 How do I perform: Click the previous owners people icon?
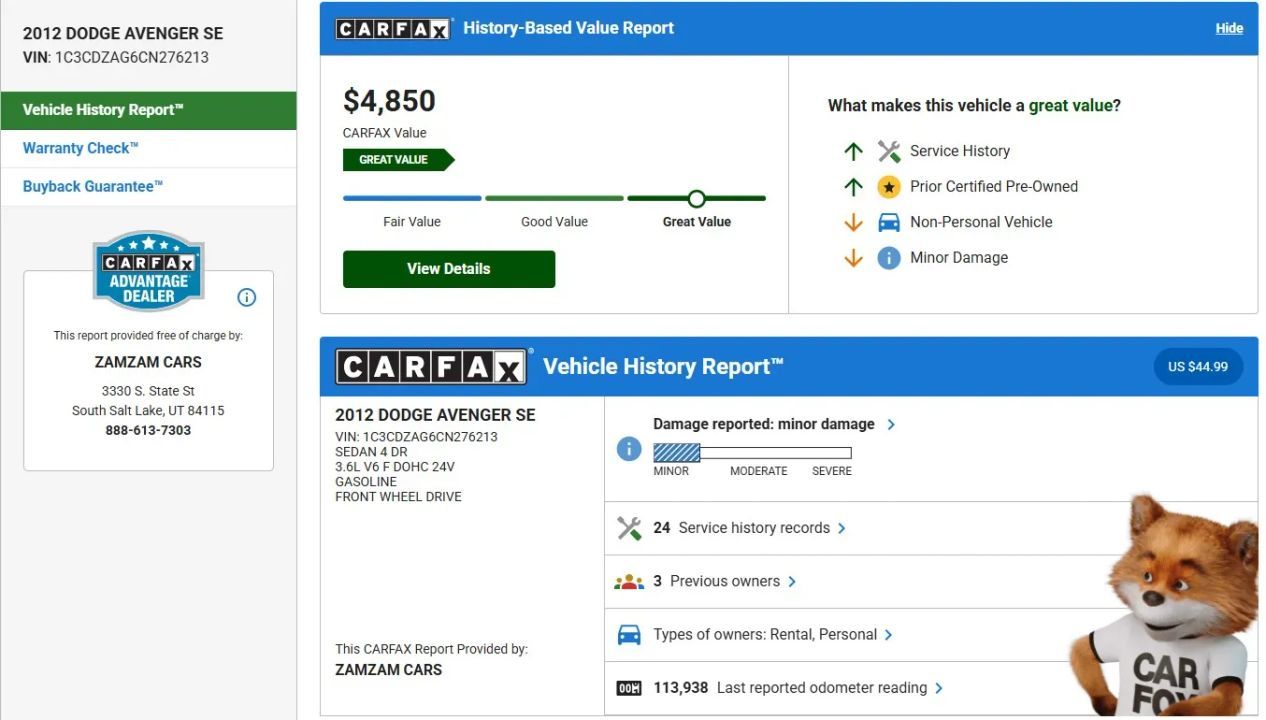pos(628,581)
